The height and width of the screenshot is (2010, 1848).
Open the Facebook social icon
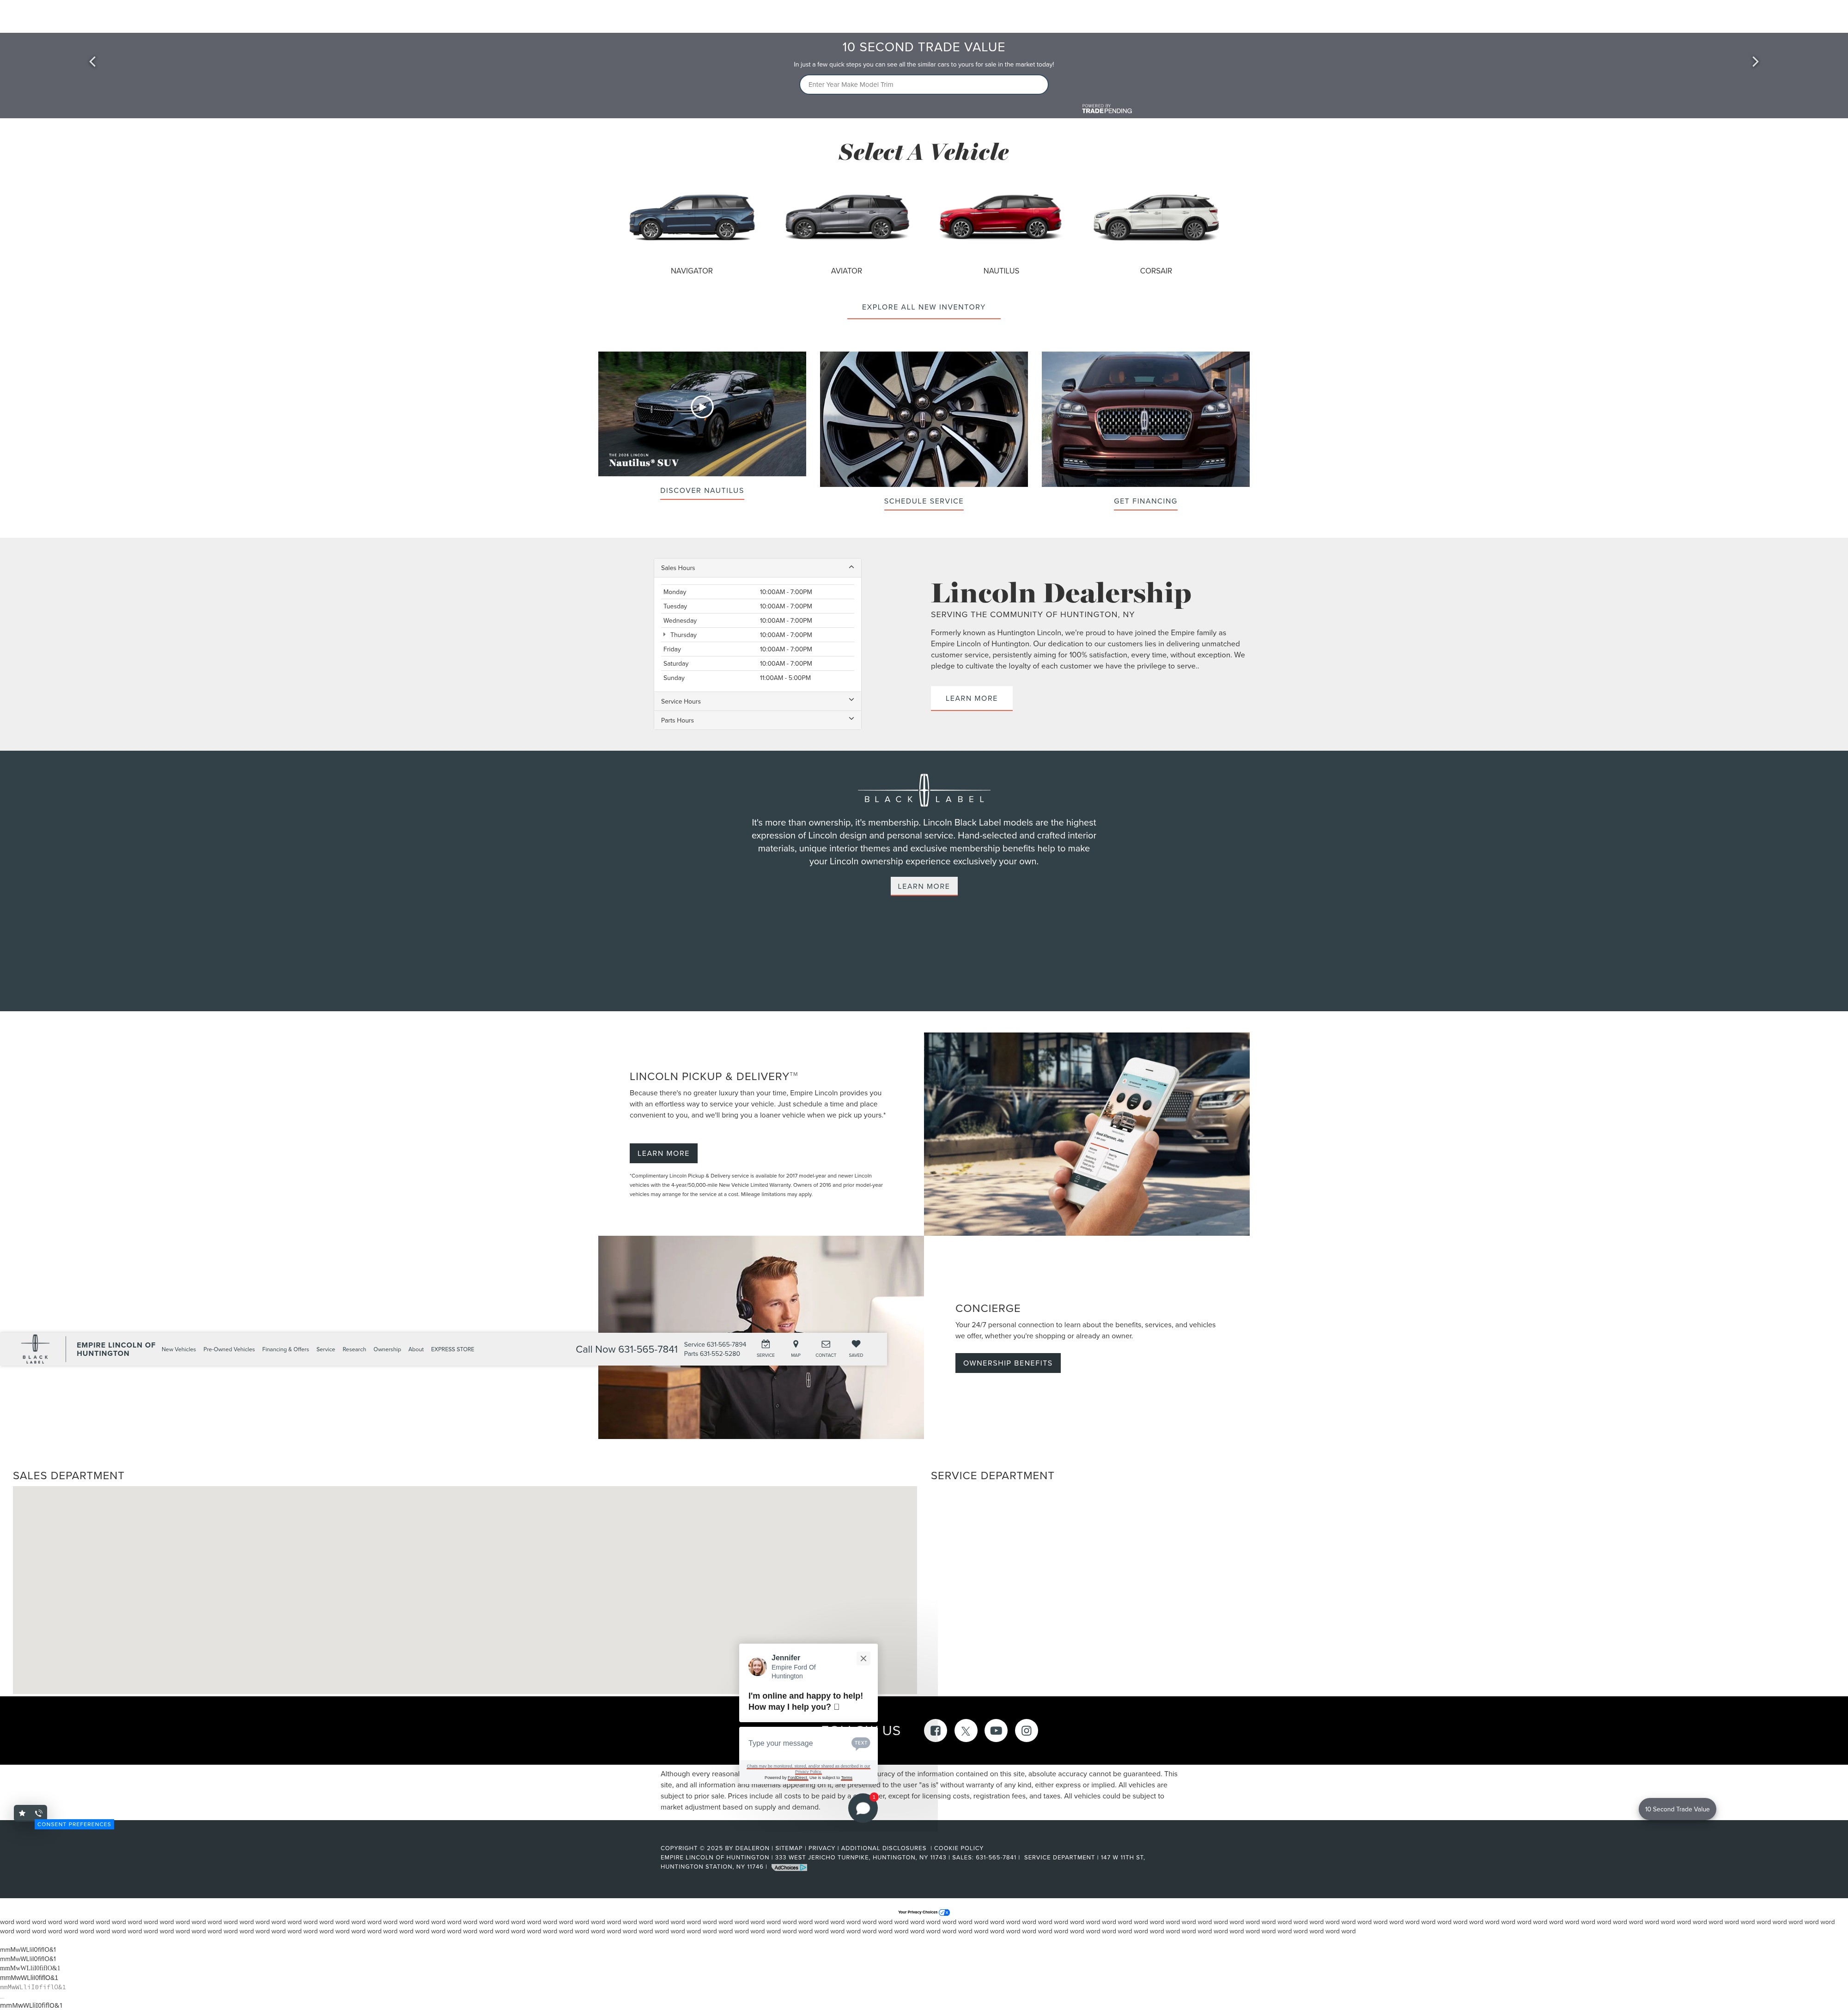935,1730
